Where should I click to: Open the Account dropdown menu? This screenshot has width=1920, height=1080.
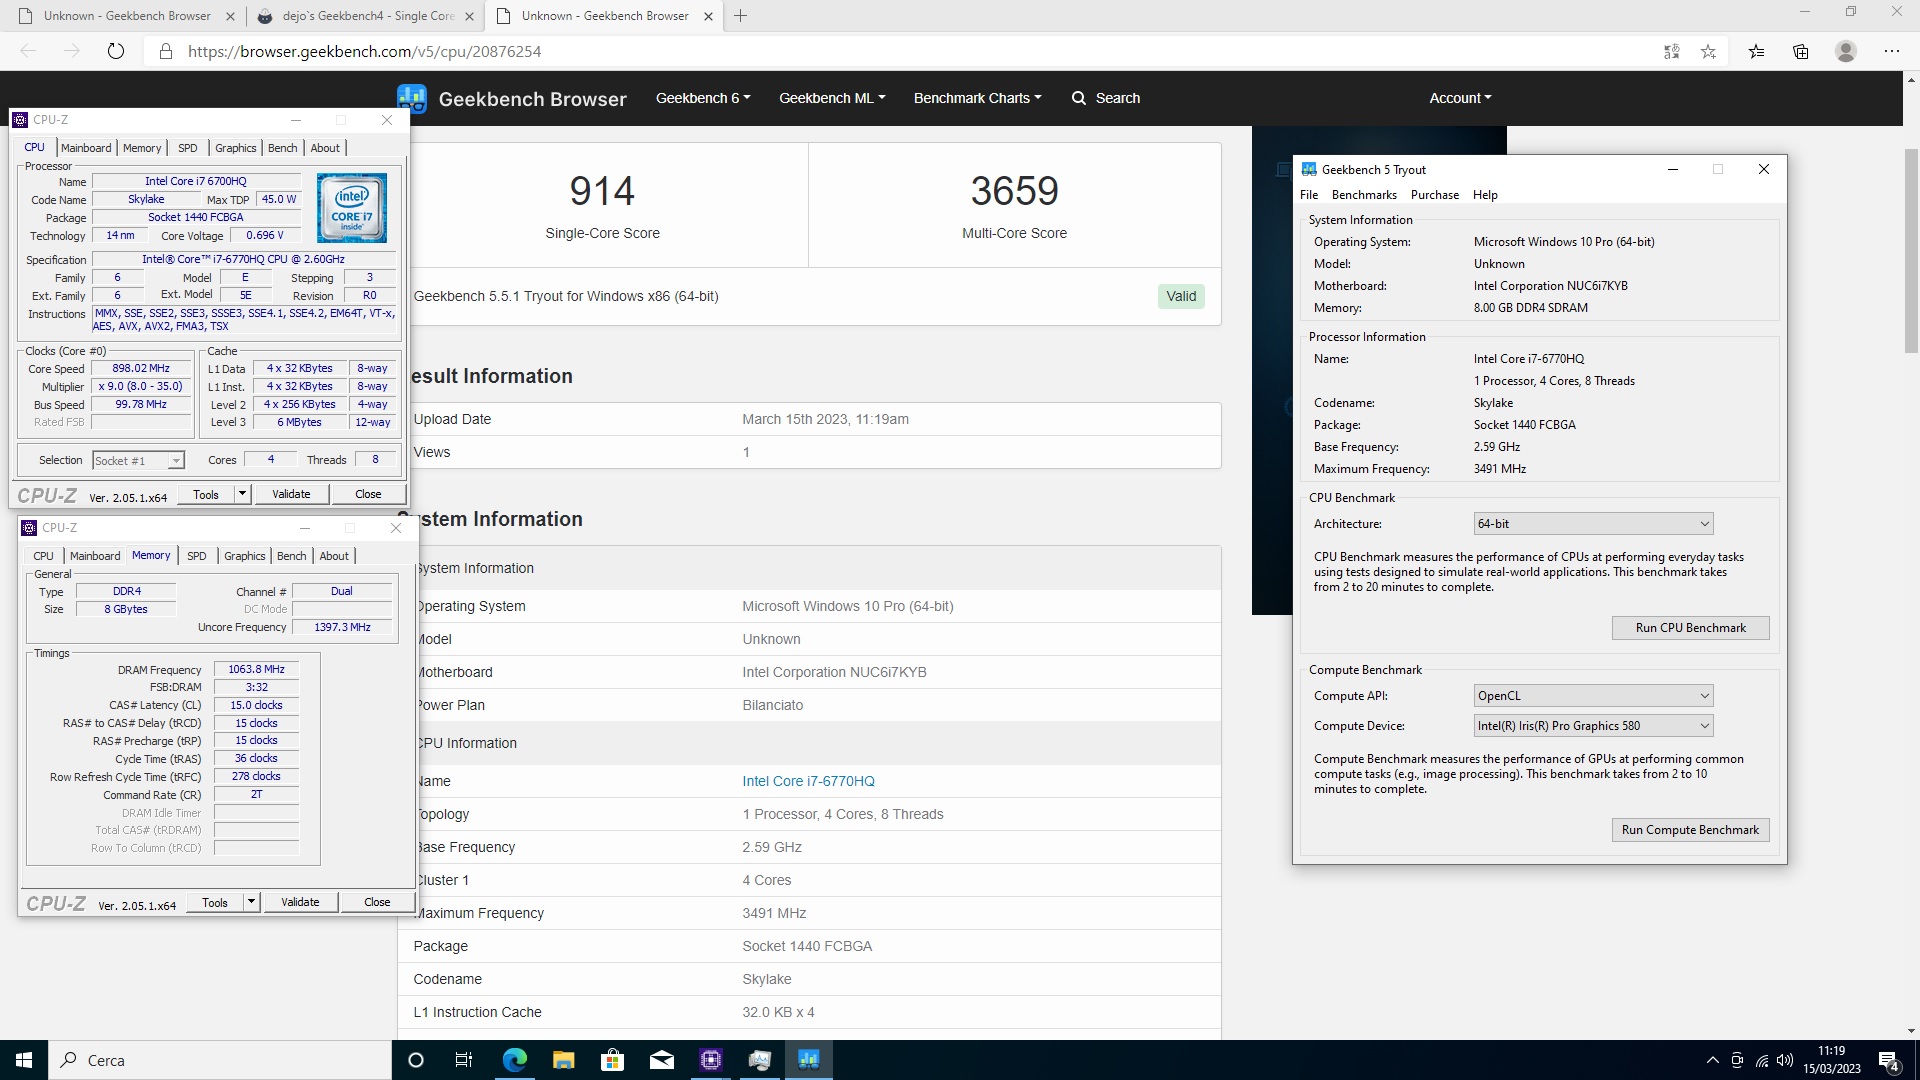[x=1460, y=98]
